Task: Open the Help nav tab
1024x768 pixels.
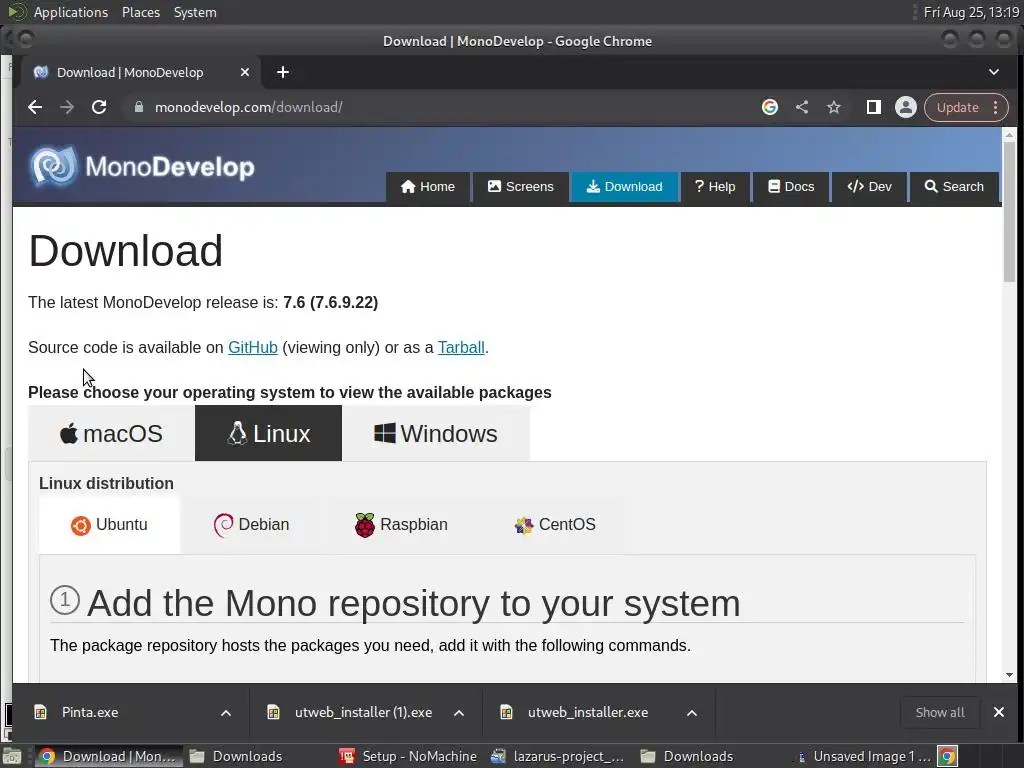Action: point(715,187)
